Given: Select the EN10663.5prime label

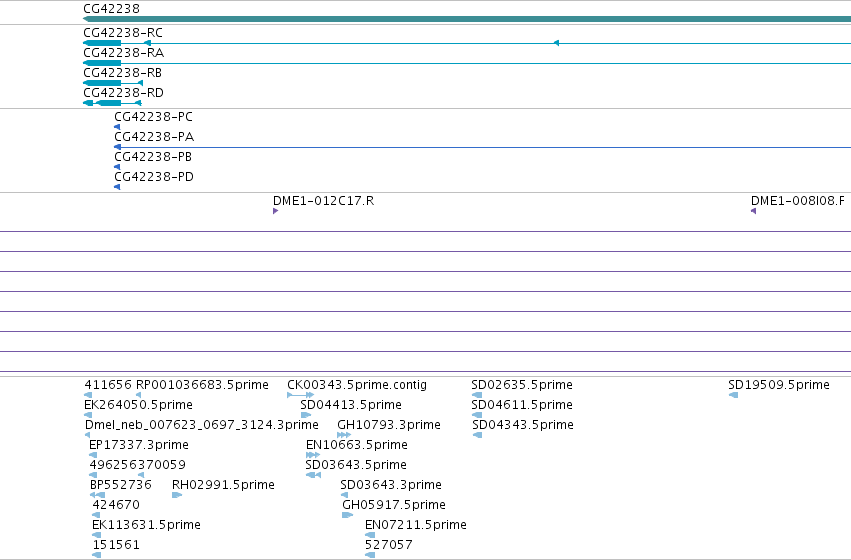Looking at the screenshot, I should (357, 445).
